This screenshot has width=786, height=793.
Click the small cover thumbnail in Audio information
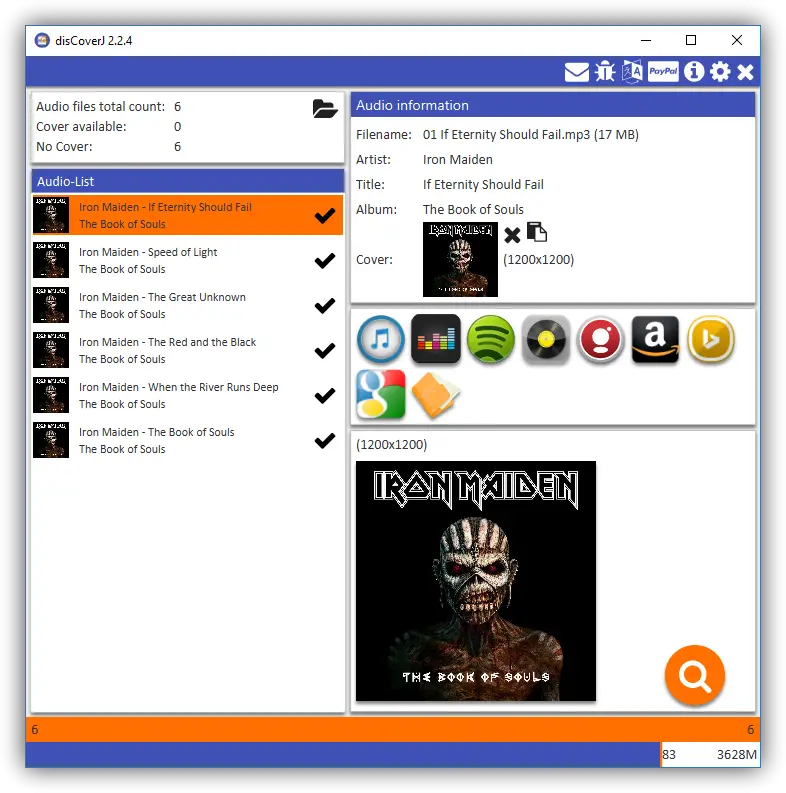pos(460,259)
